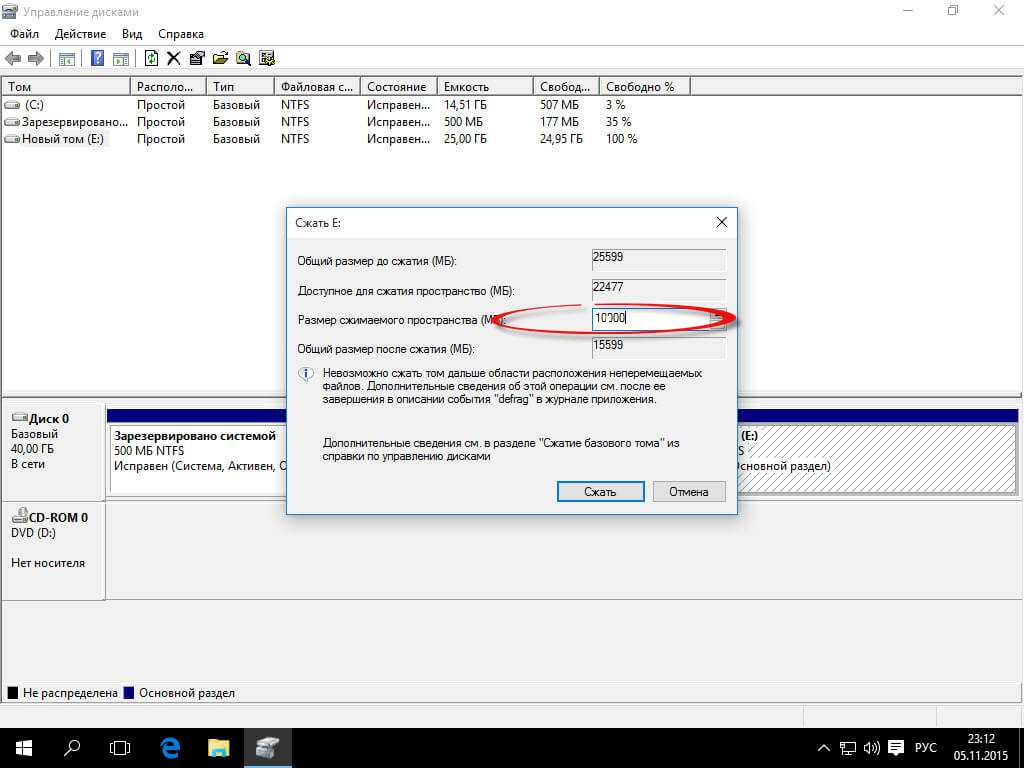The height and width of the screenshot is (768, 1024).
Task: Click the black X delete toolbar icon
Action: point(174,59)
